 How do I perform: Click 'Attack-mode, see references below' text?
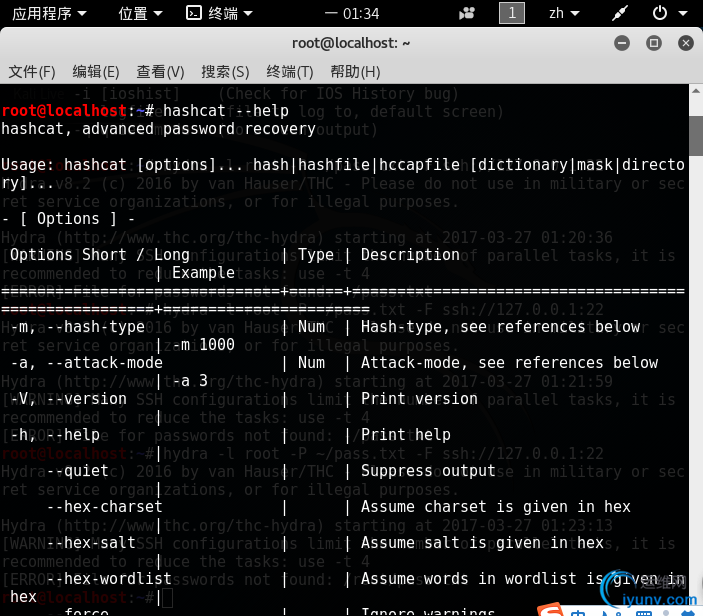pyautogui.click(x=509, y=363)
